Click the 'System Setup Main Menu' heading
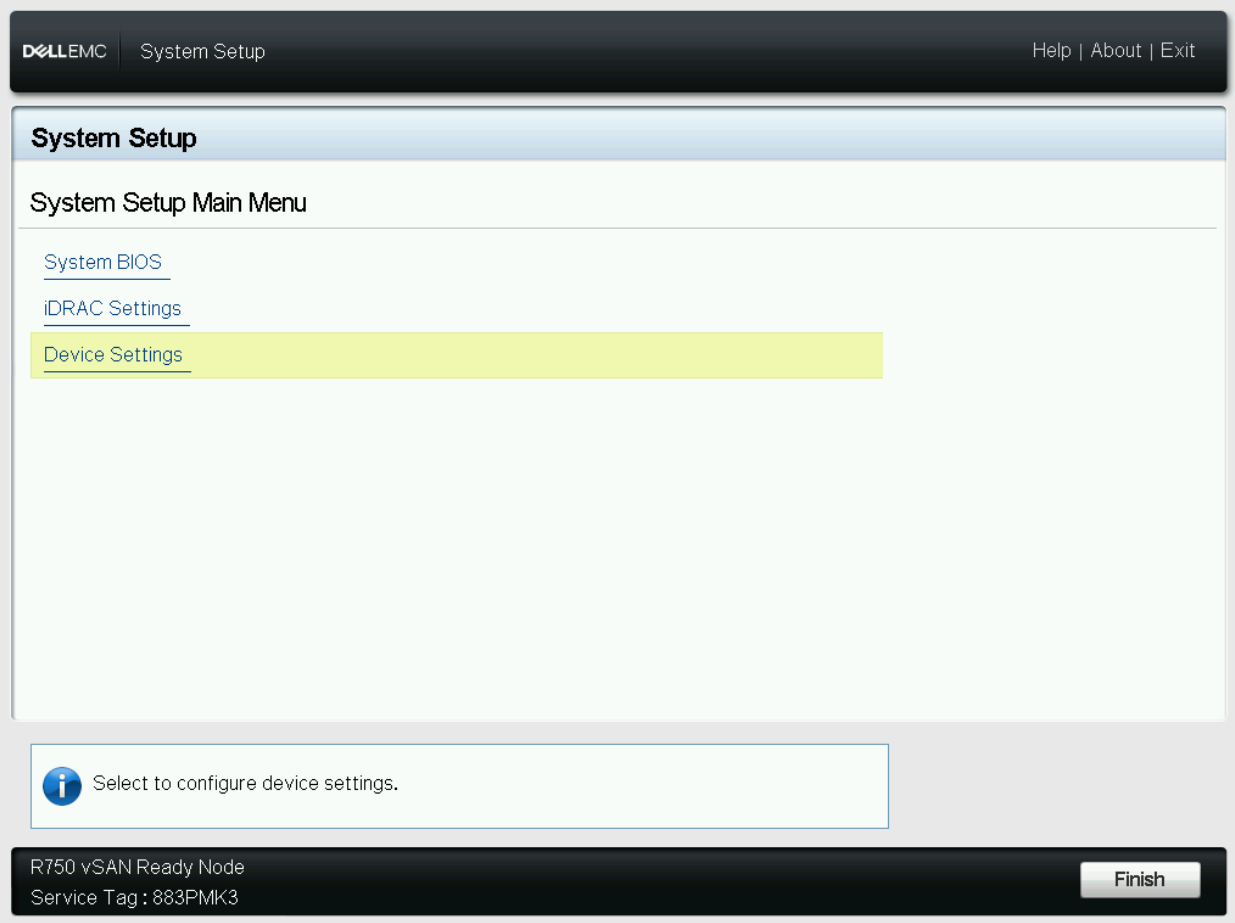Screen dimensions: 1235x923 click(x=168, y=203)
